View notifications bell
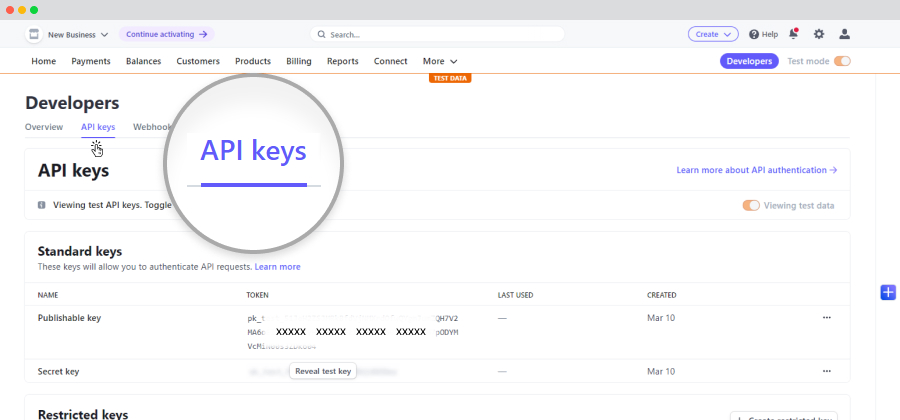 click(793, 34)
